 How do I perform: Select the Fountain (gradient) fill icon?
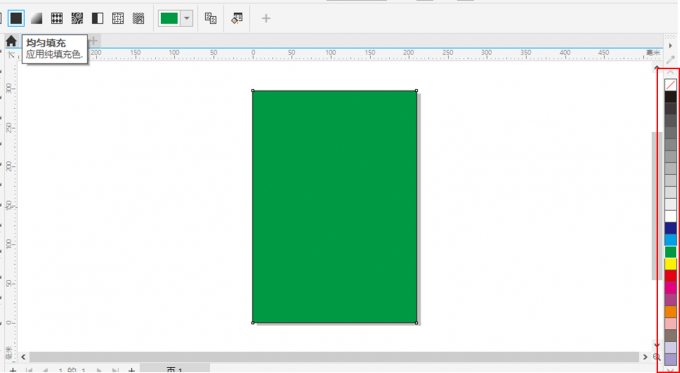point(36,18)
